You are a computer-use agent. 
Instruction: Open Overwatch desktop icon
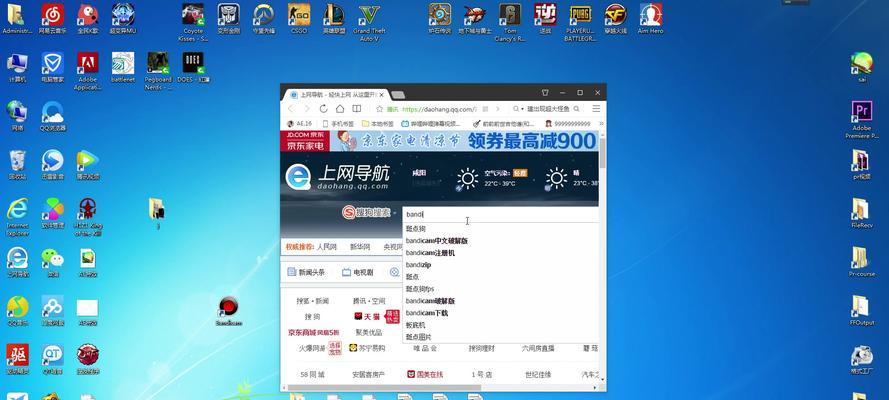[264, 19]
